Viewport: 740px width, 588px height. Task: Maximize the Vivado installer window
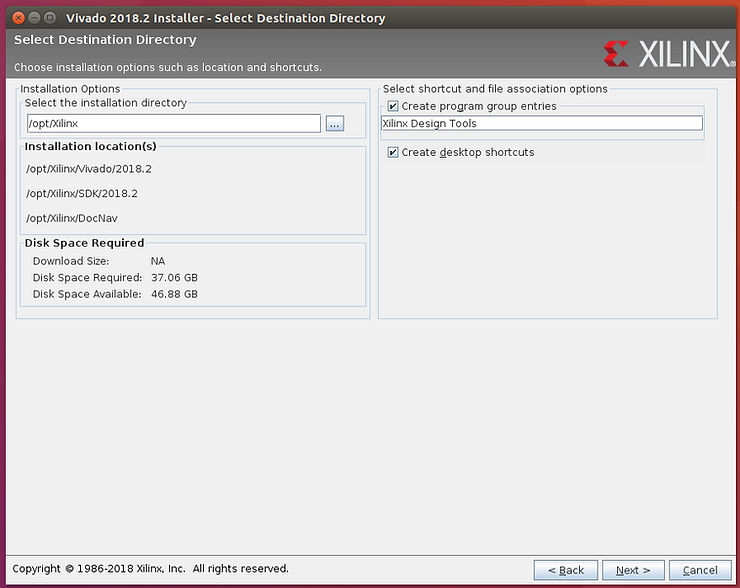coord(50,18)
